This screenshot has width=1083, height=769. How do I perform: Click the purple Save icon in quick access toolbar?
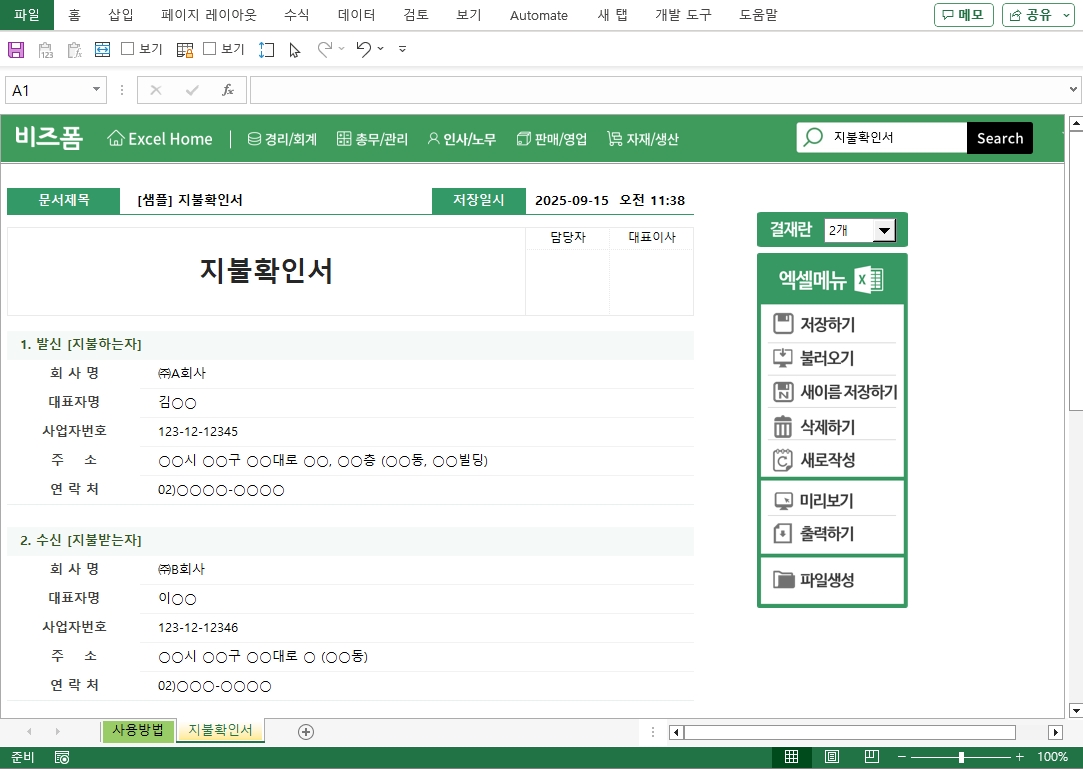[x=16, y=49]
